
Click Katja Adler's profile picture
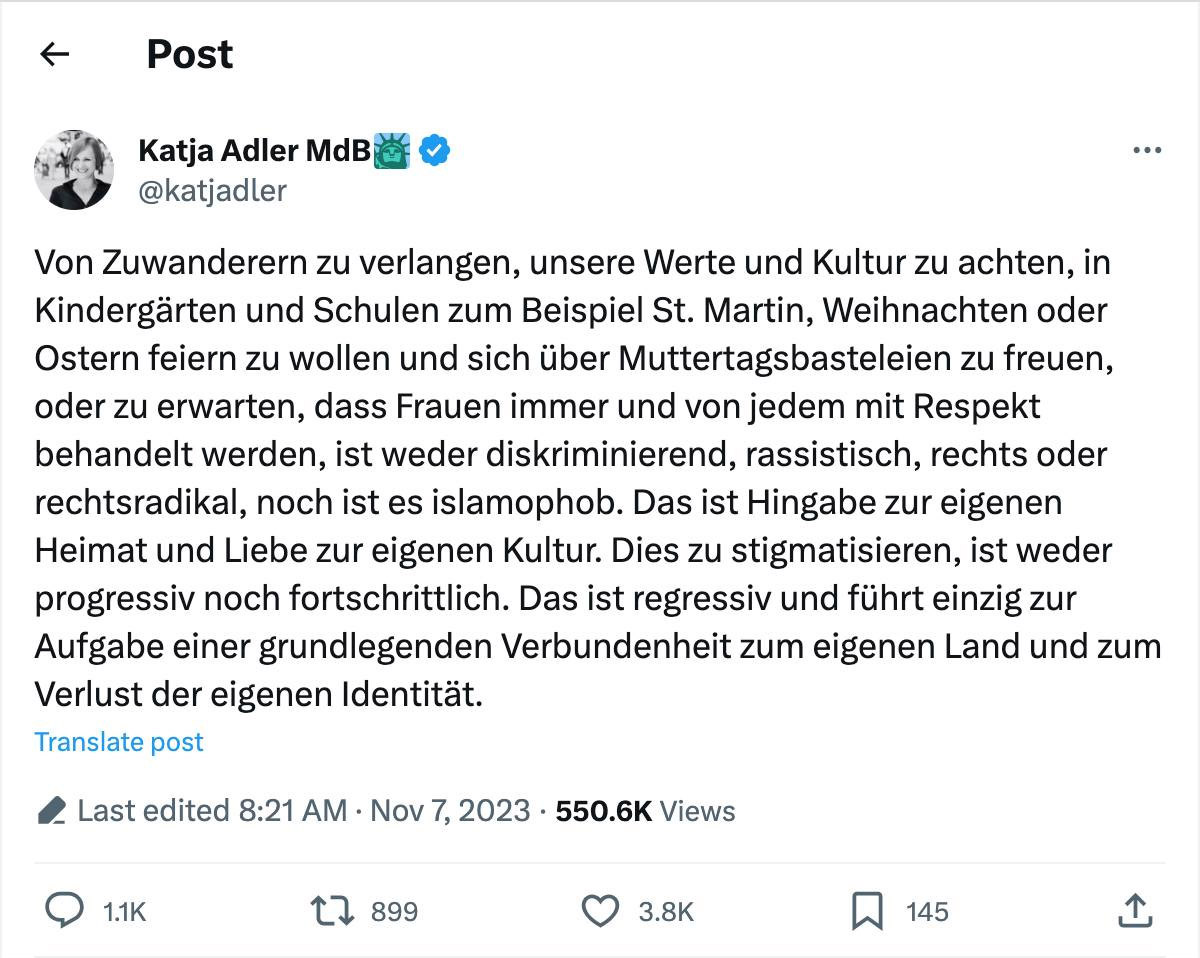point(74,169)
